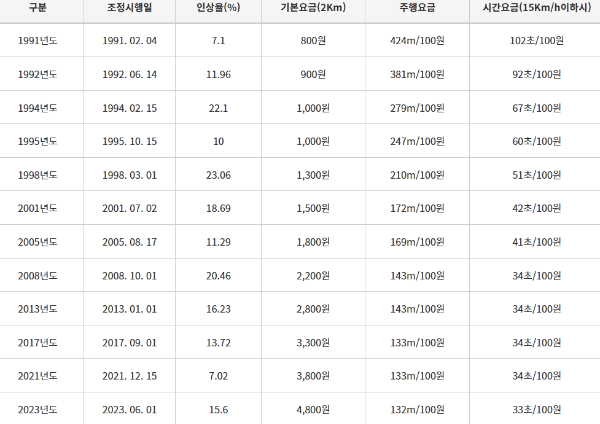Click the 23.06 increase rate cell
Image resolution: width=600 pixels, height=424 pixels.
[x=218, y=175]
